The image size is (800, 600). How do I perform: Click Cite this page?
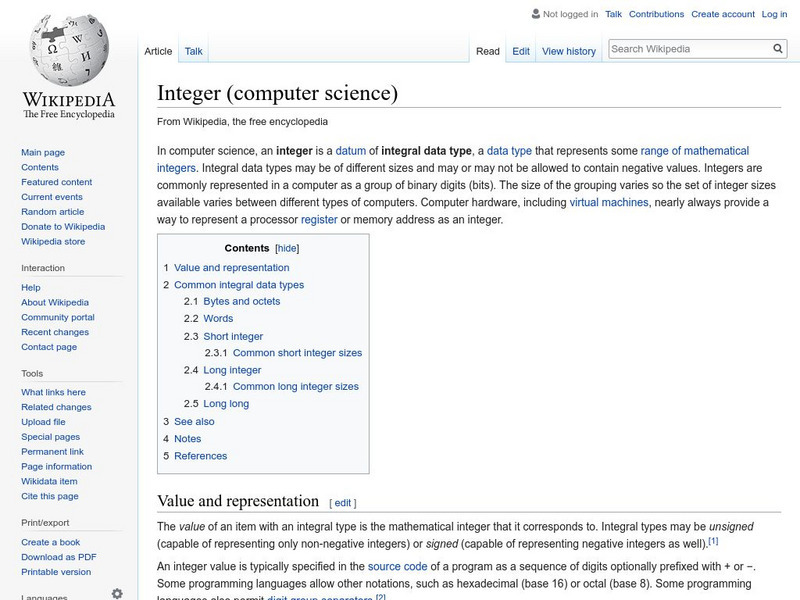click(49, 495)
